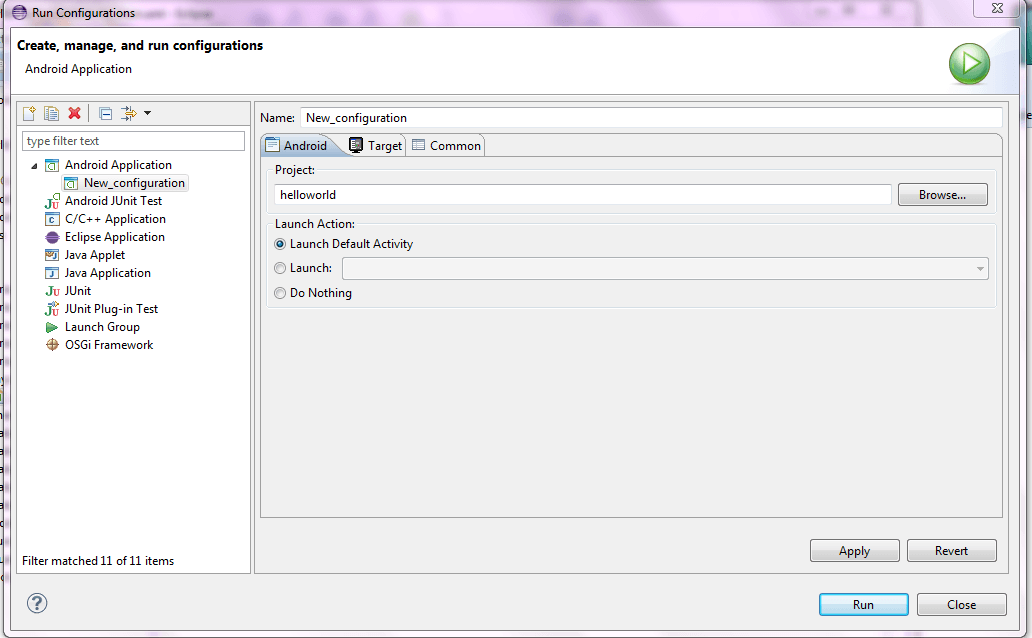Viewport: 1032px width, 638px height.
Task: Click the green Run icon in header
Action: [968, 64]
